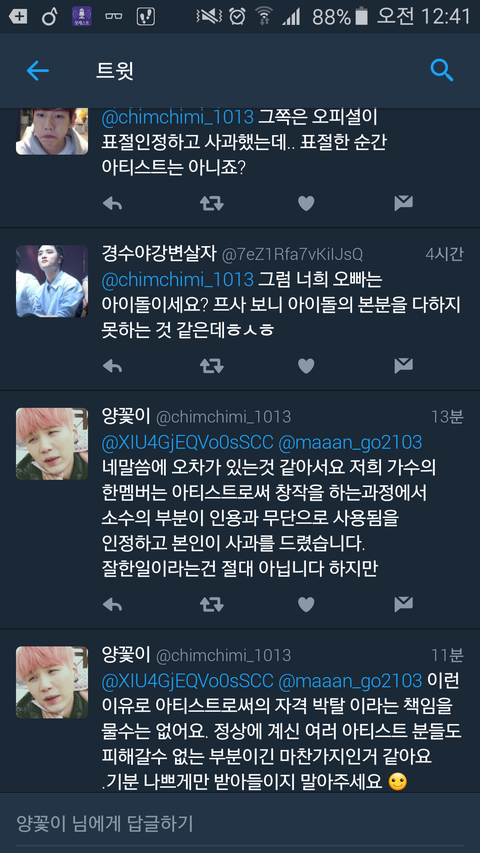Screen dimensions: 480x853
Task: Open 경수야강변살자's profile picture
Action: point(52,281)
